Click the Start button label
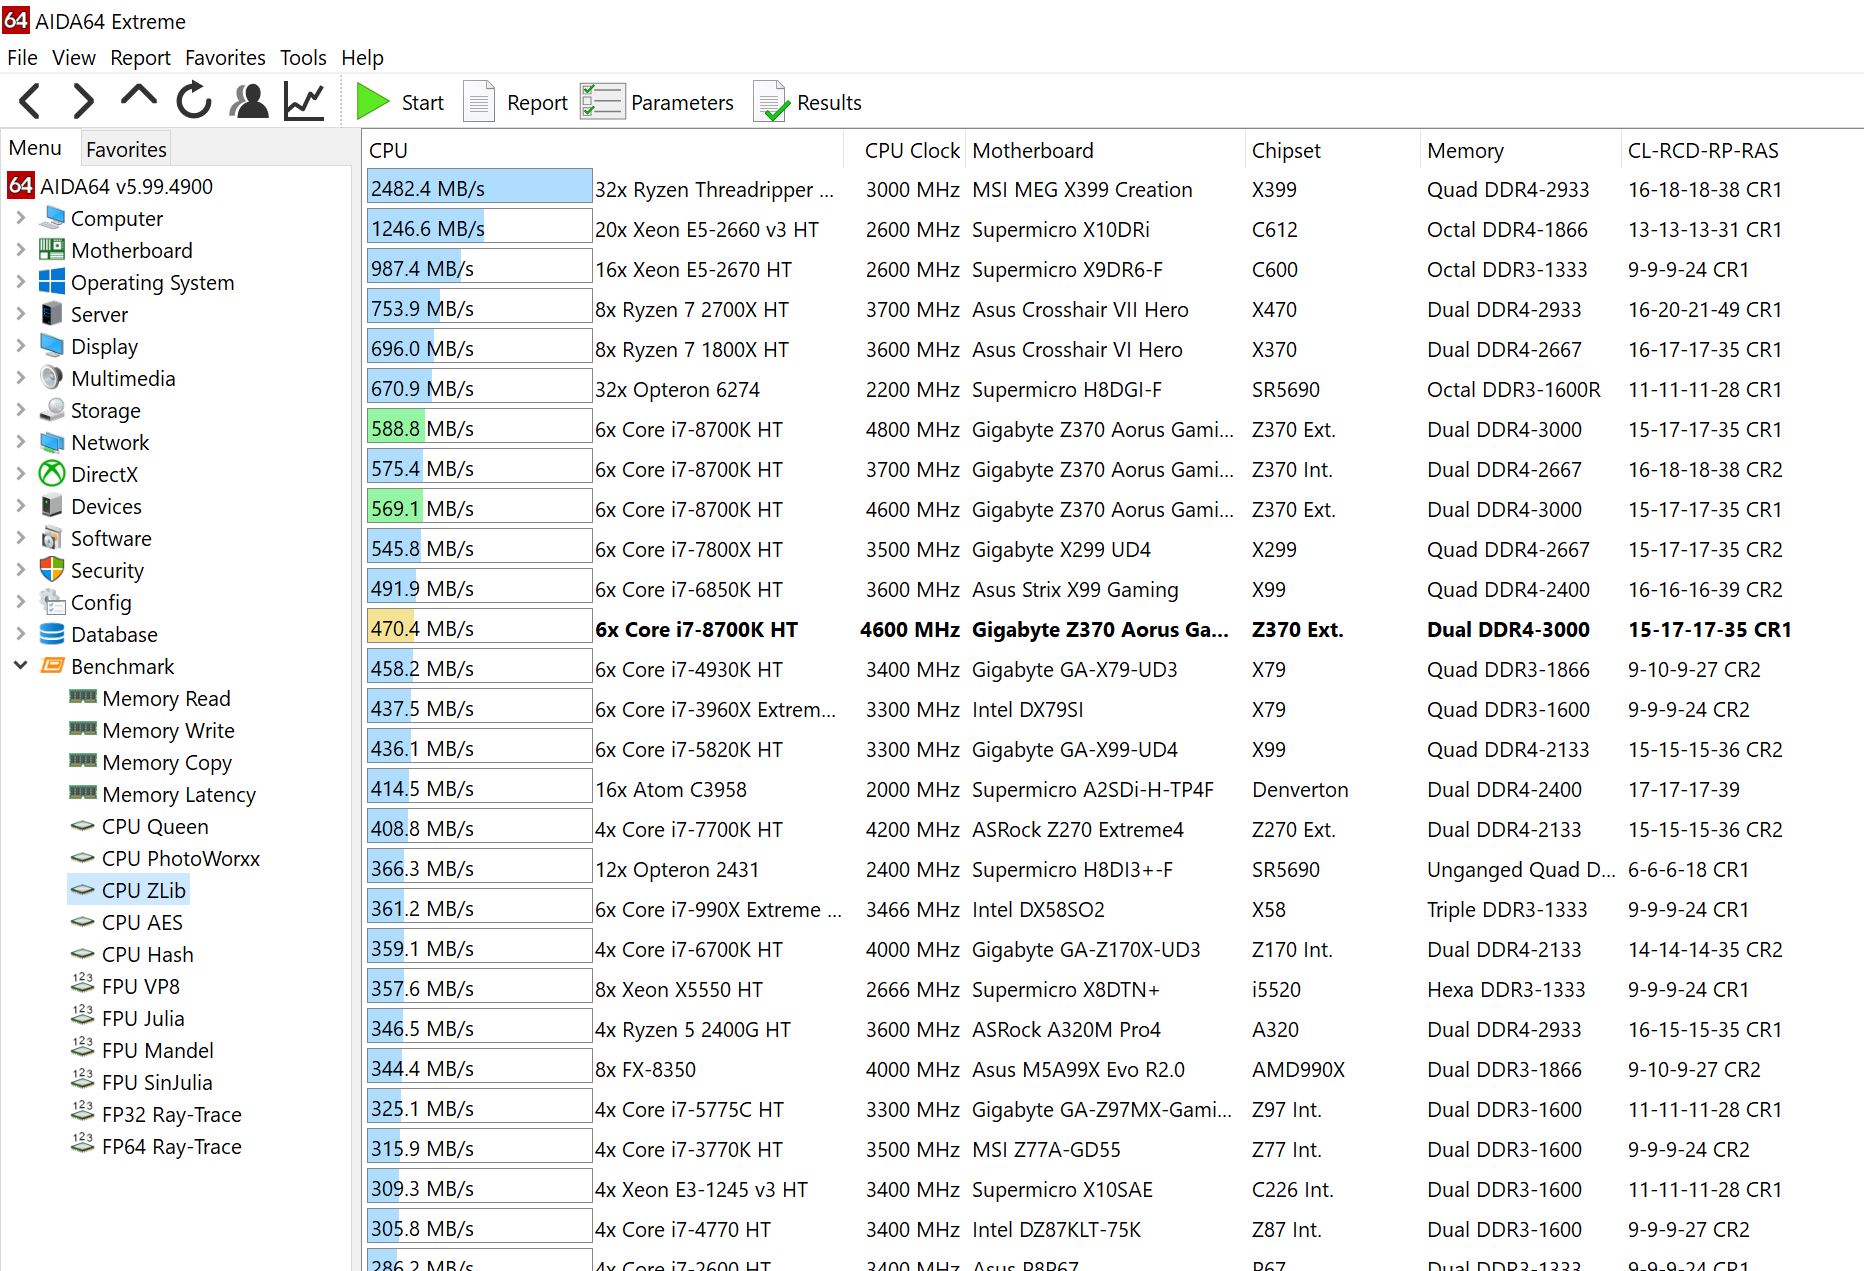Image resolution: width=1864 pixels, height=1271 pixels. [x=422, y=103]
